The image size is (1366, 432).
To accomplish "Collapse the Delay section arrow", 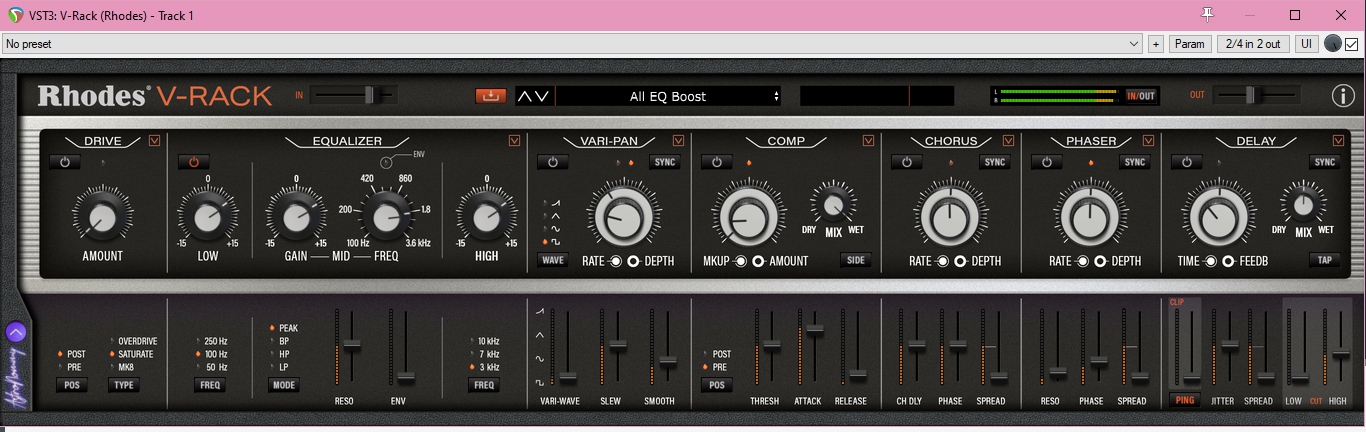I will pos(1338,141).
